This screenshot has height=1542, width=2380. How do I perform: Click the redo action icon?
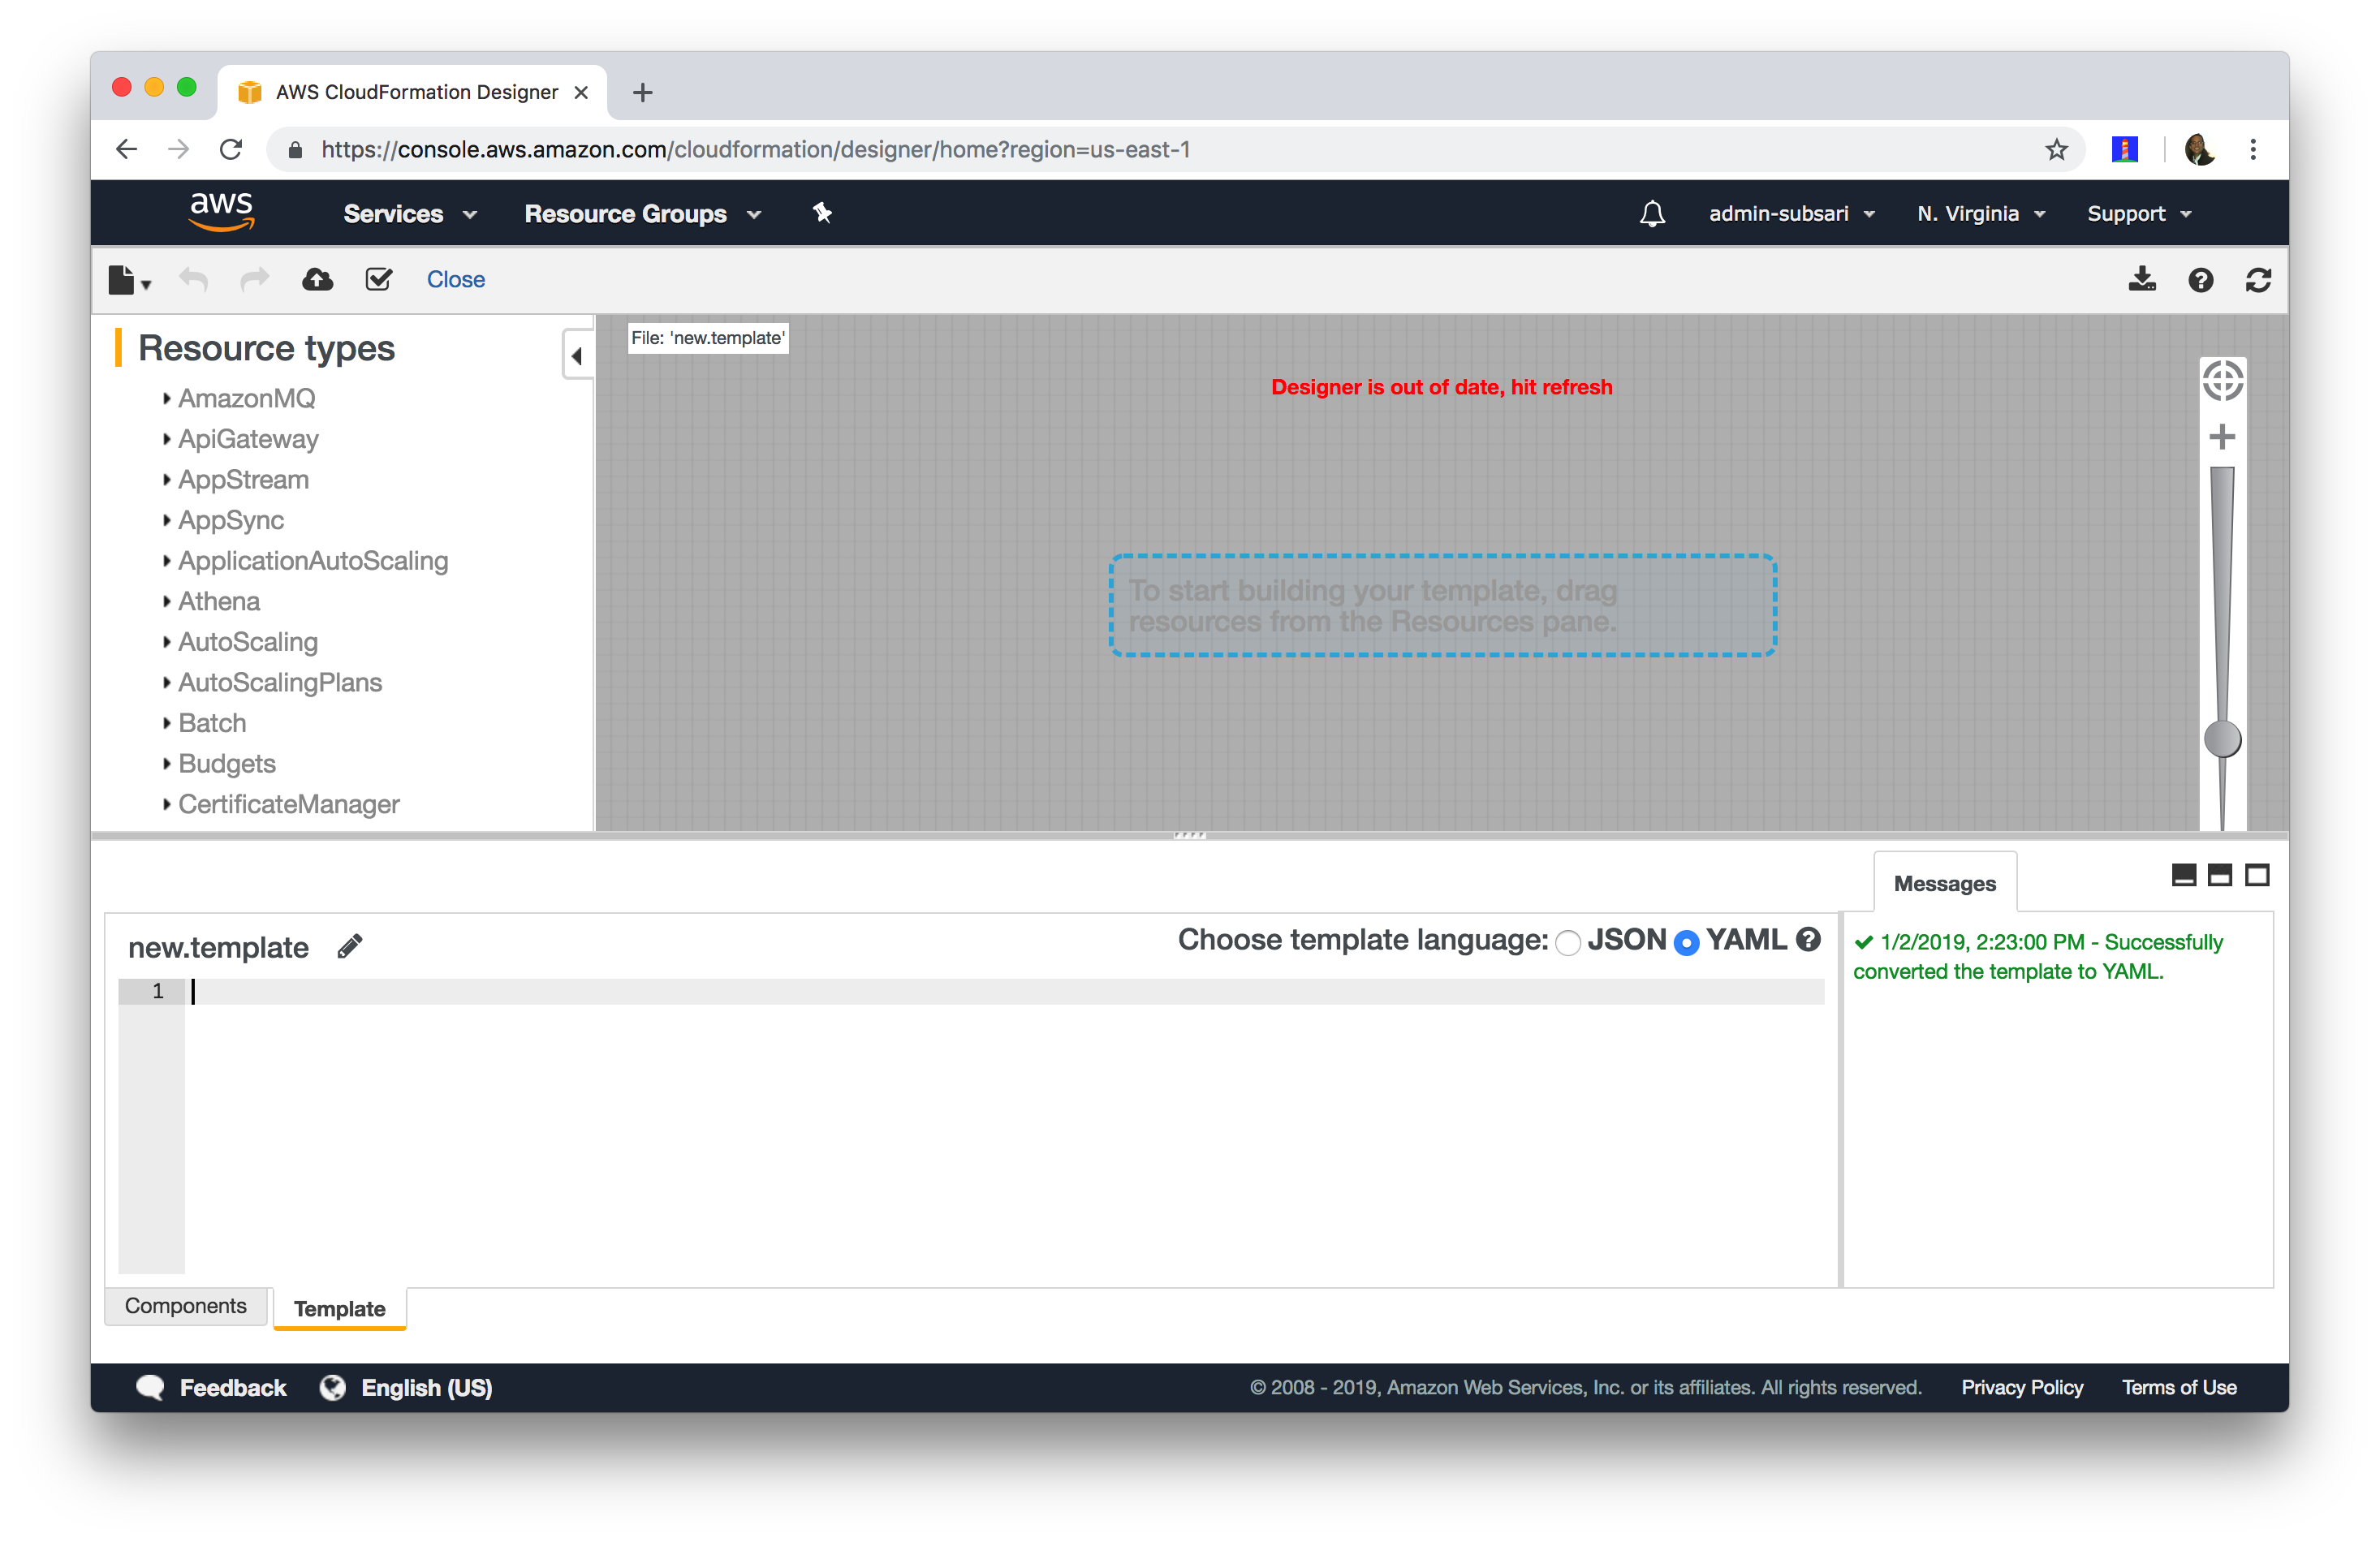click(255, 279)
